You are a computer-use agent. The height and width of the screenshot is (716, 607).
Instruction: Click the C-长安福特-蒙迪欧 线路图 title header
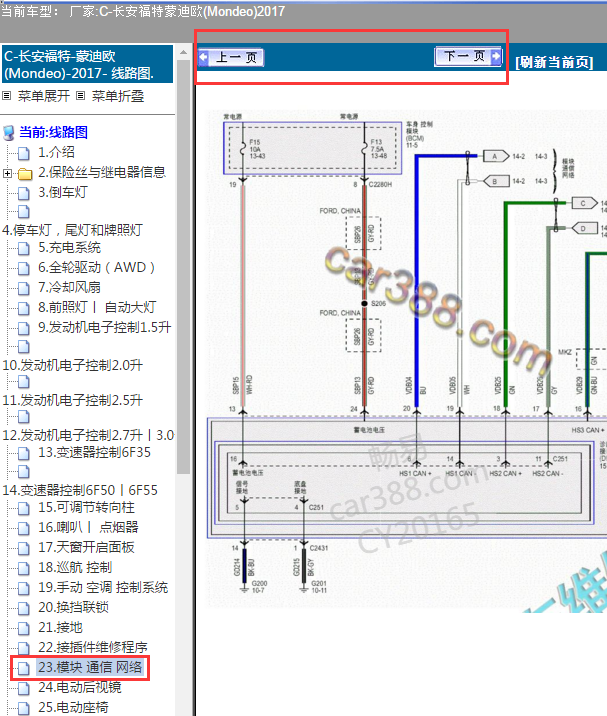click(87, 64)
